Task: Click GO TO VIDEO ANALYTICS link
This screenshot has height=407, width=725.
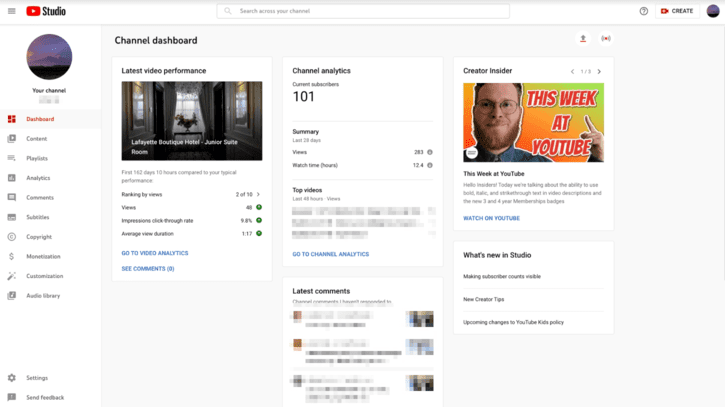Action: [x=155, y=253]
